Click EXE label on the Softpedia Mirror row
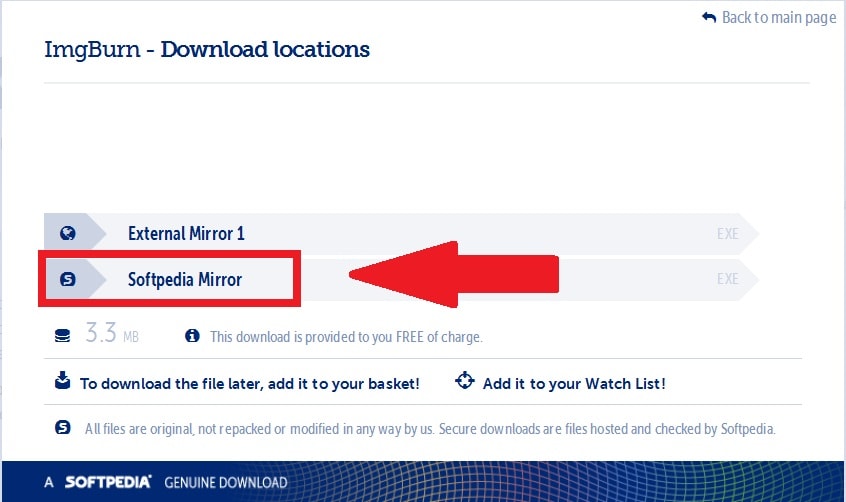The height and width of the screenshot is (502, 846). point(727,279)
